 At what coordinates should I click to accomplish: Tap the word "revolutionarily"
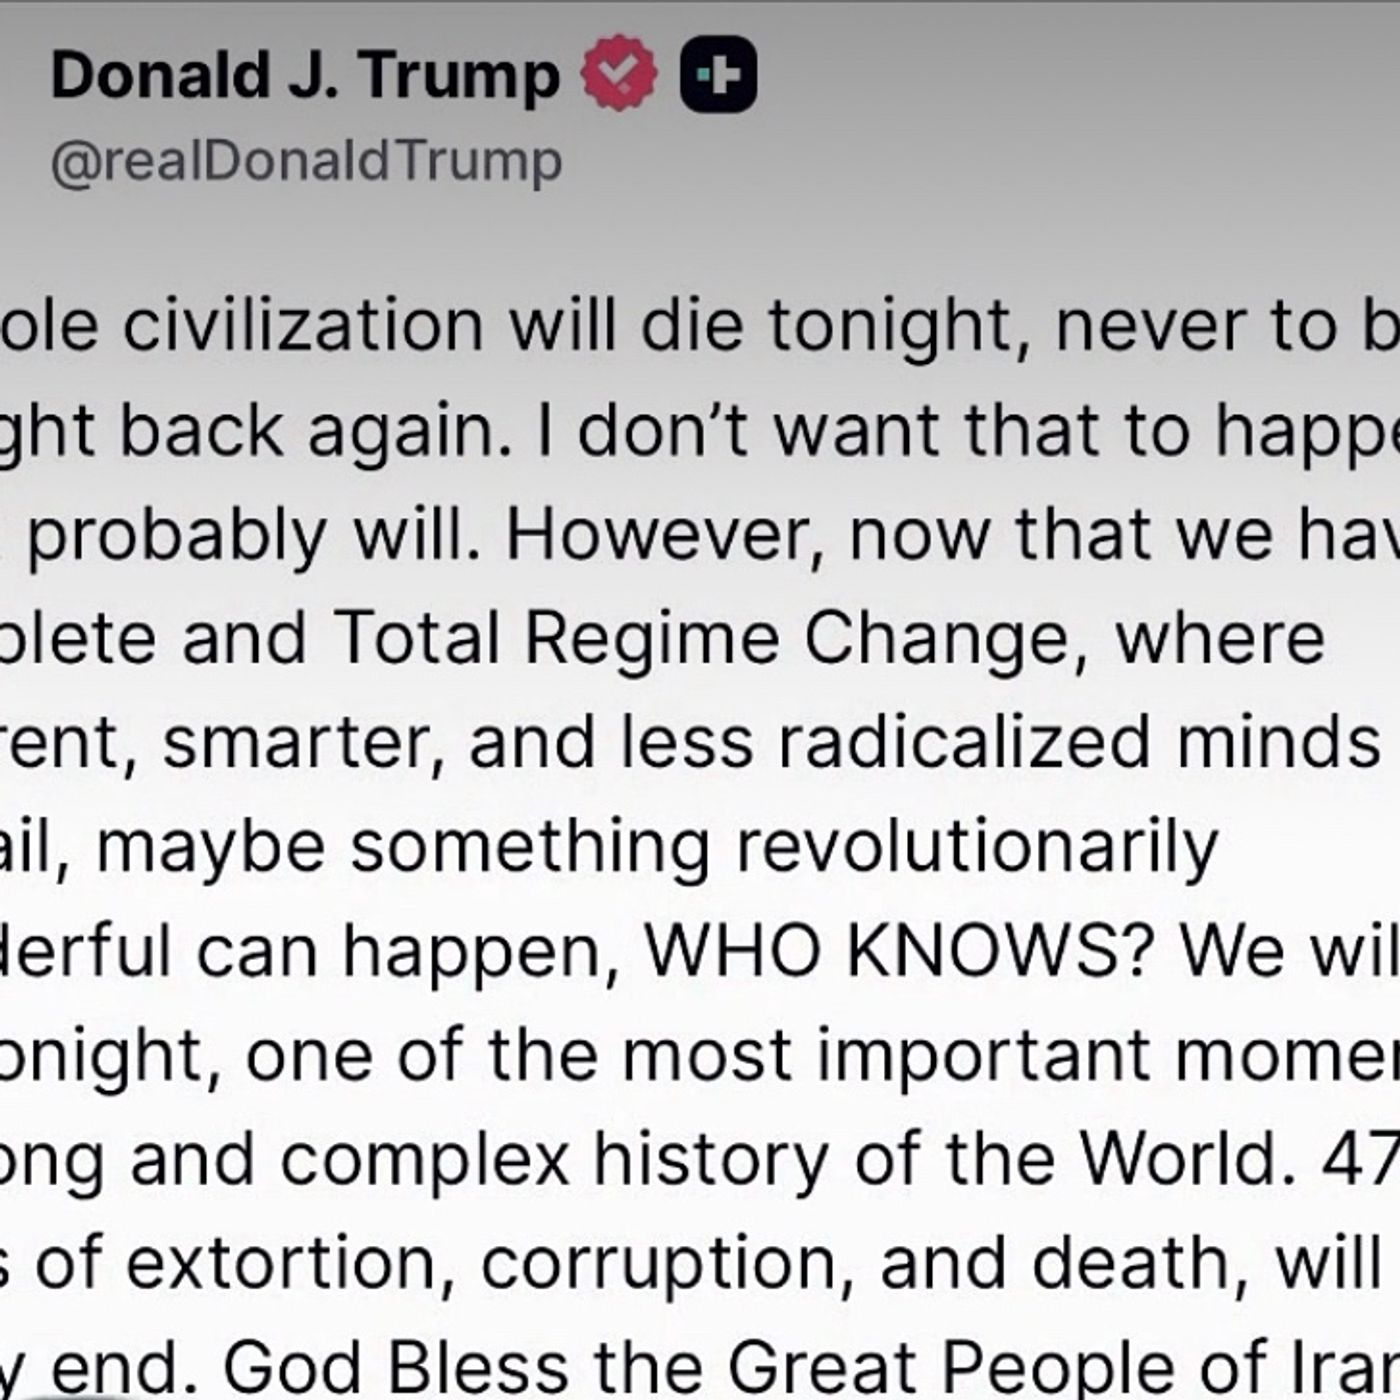tap(977, 847)
